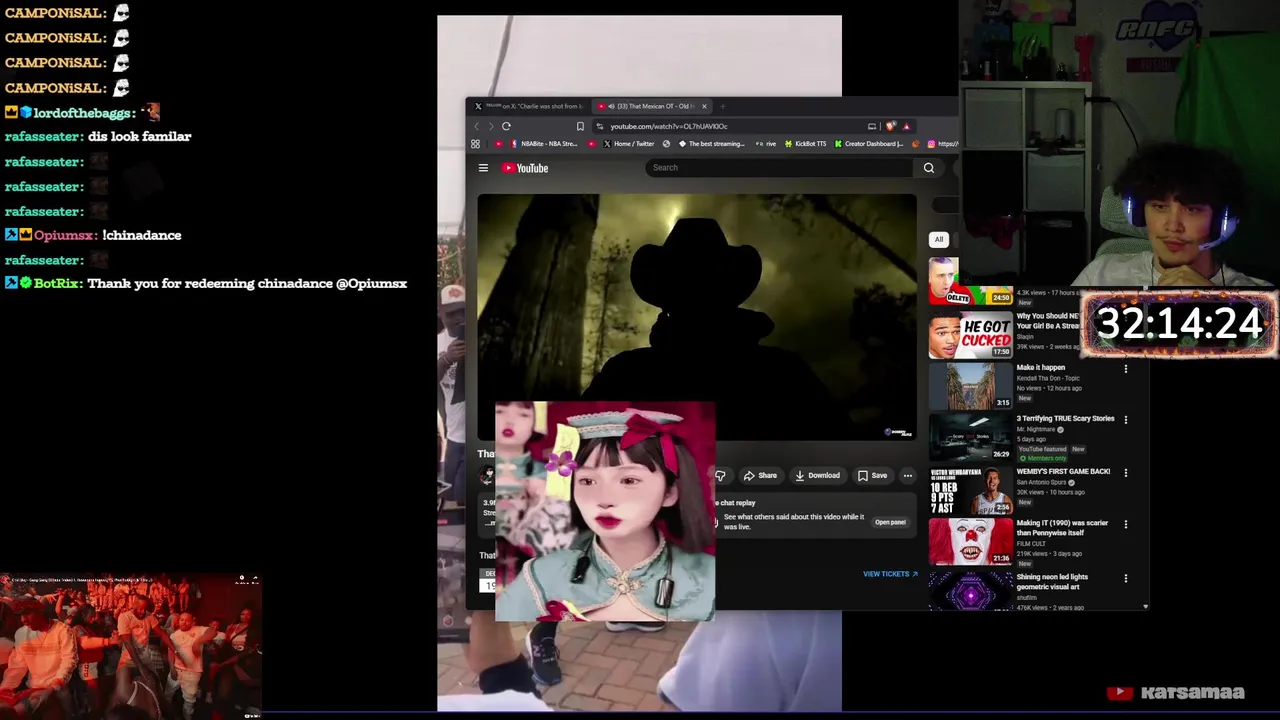Save the video with the Save button
The image size is (1280, 720).
(872, 476)
